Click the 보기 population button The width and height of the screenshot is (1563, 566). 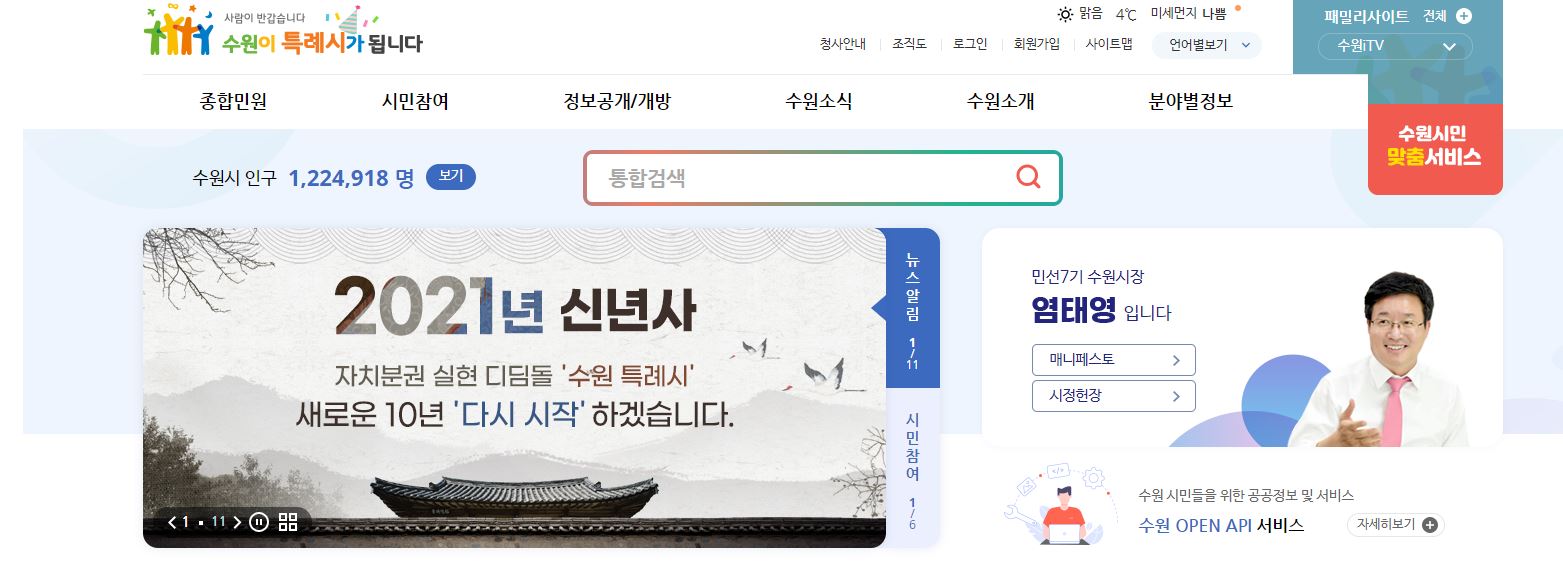(x=451, y=177)
